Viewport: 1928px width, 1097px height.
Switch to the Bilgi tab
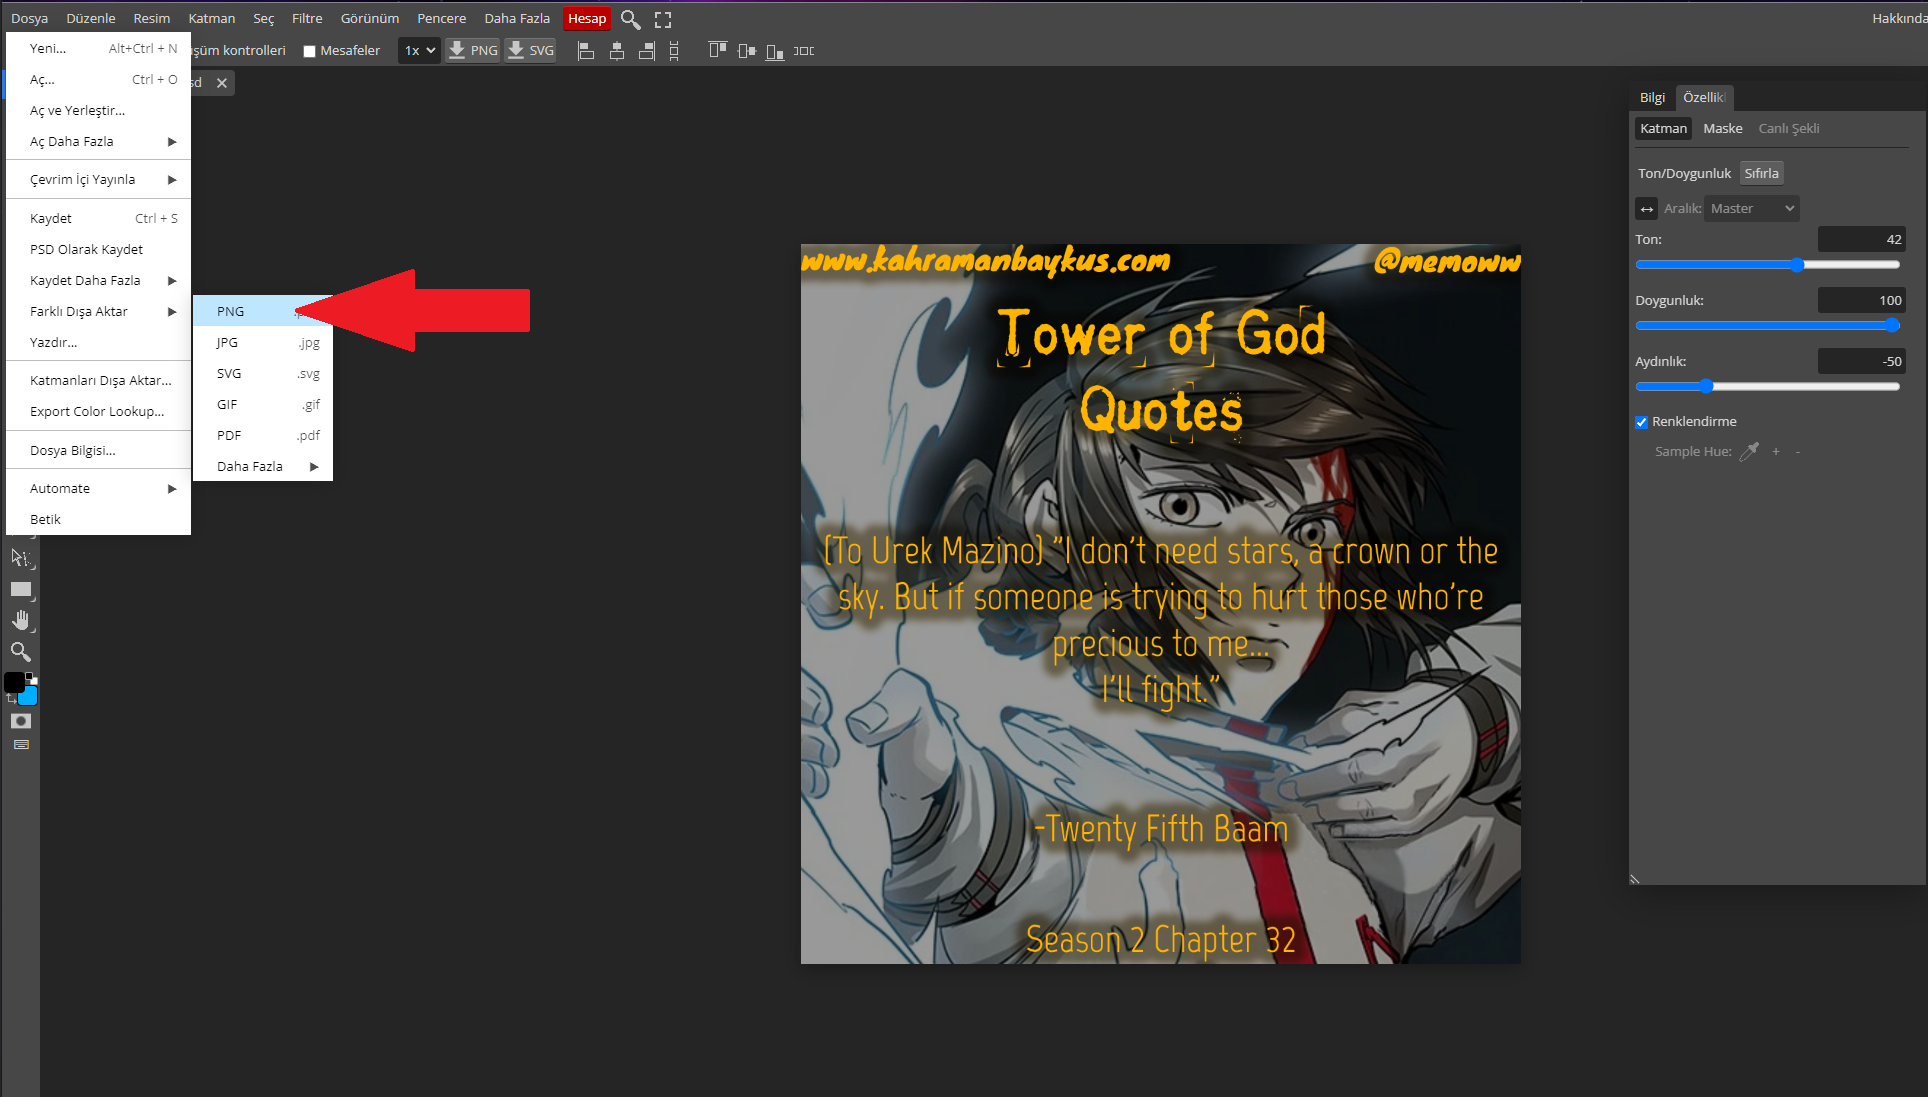1652,98
